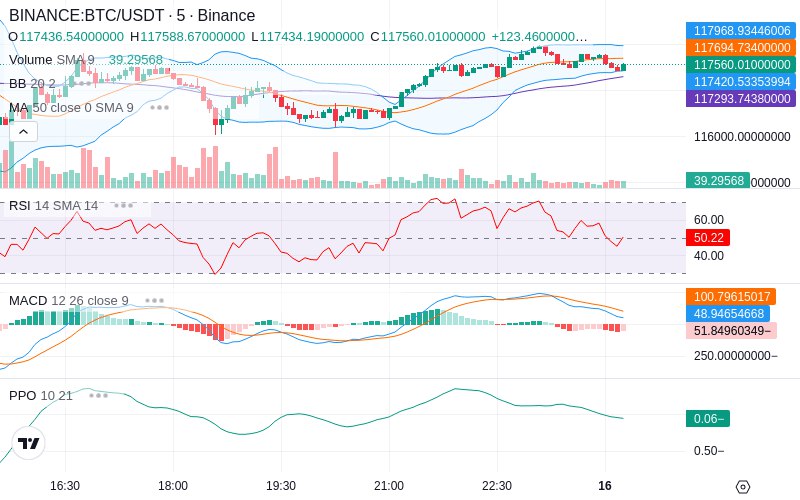Screen dimensions: 800x500
Task: Select the RSI 14 SMA 14 legend label
Action: pos(54,206)
